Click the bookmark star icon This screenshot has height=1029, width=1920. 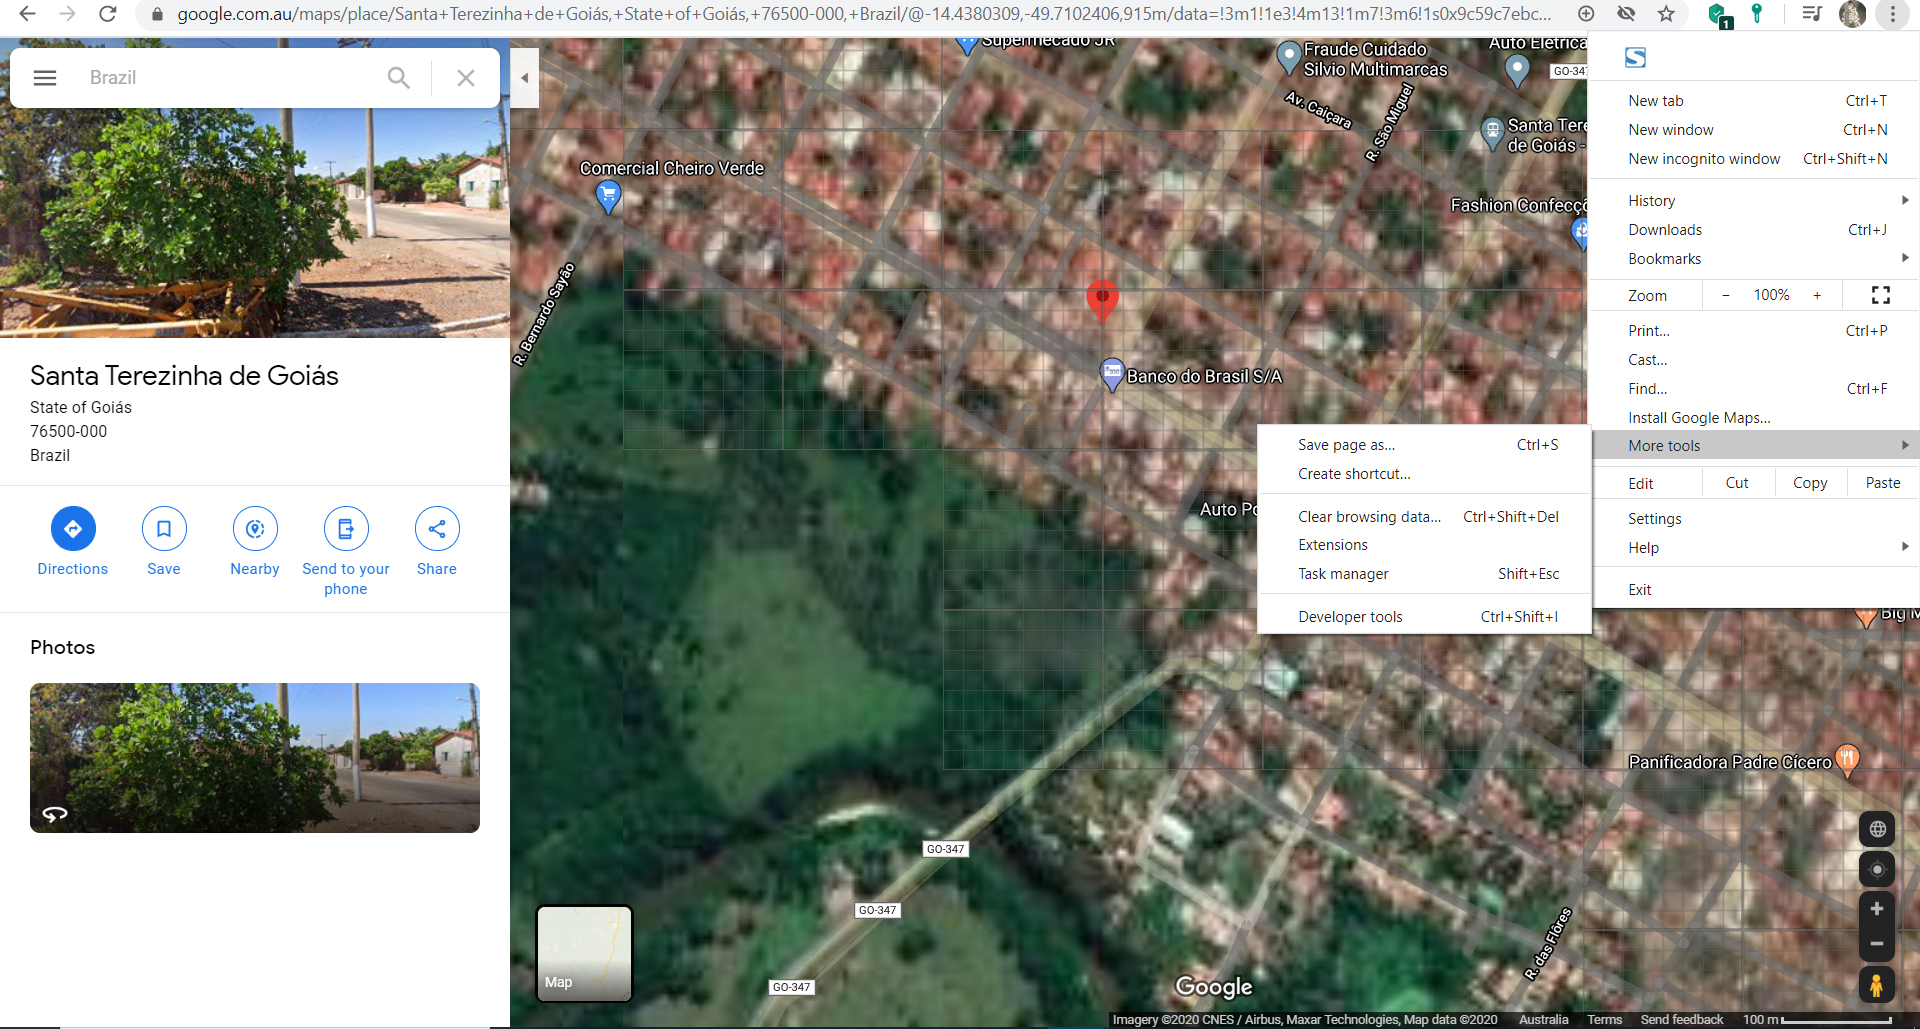click(x=1666, y=14)
